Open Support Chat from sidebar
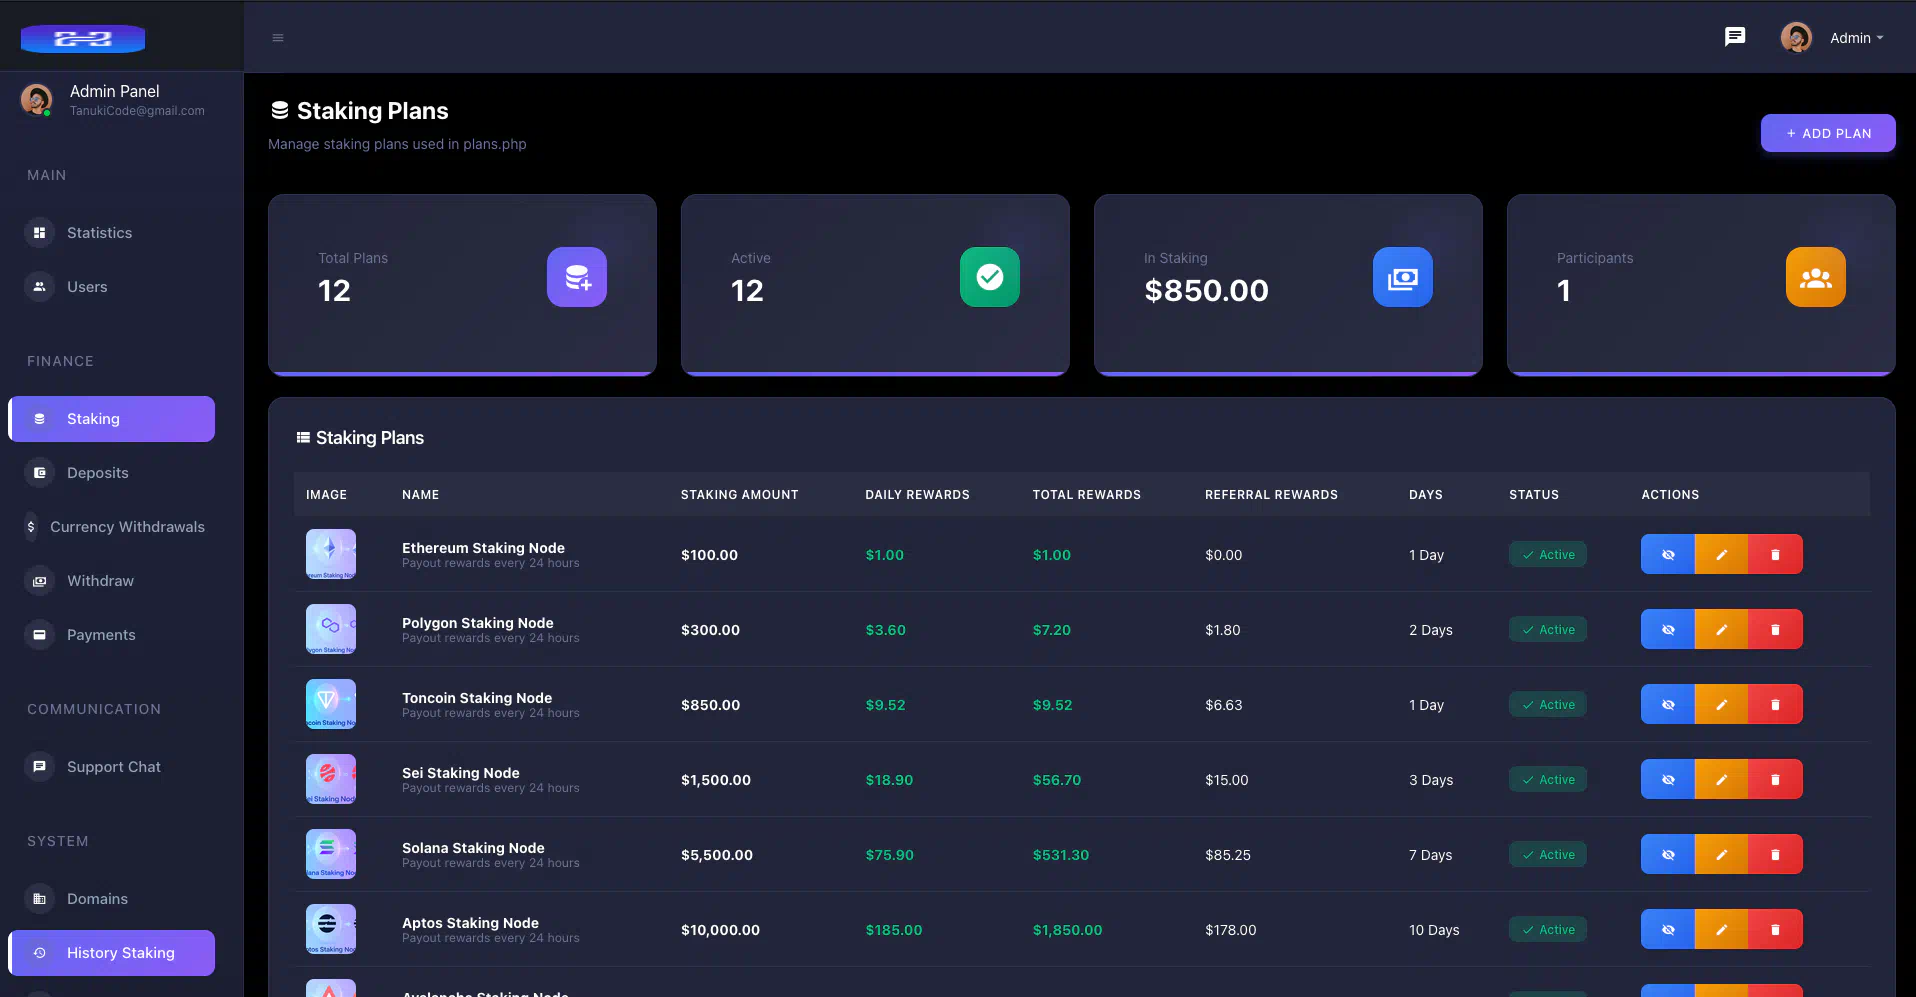1916x997 pixels. click(113, 767)
